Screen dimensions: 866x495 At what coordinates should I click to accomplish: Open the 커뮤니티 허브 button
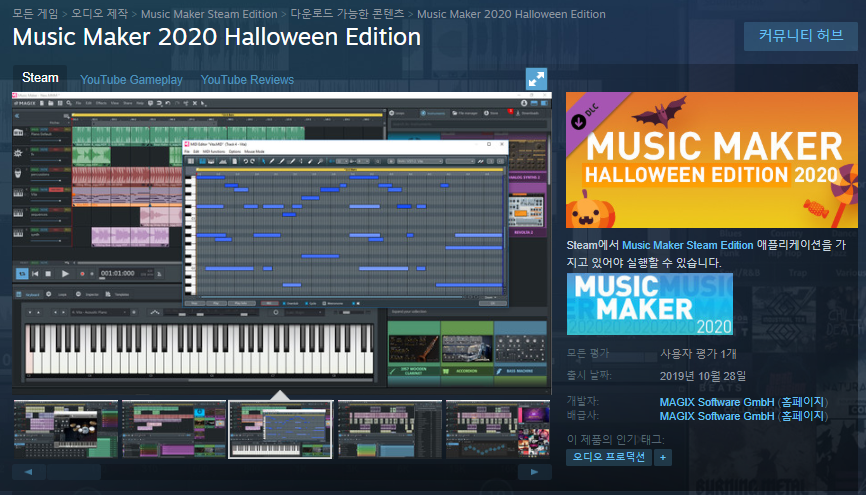[800, 36]
